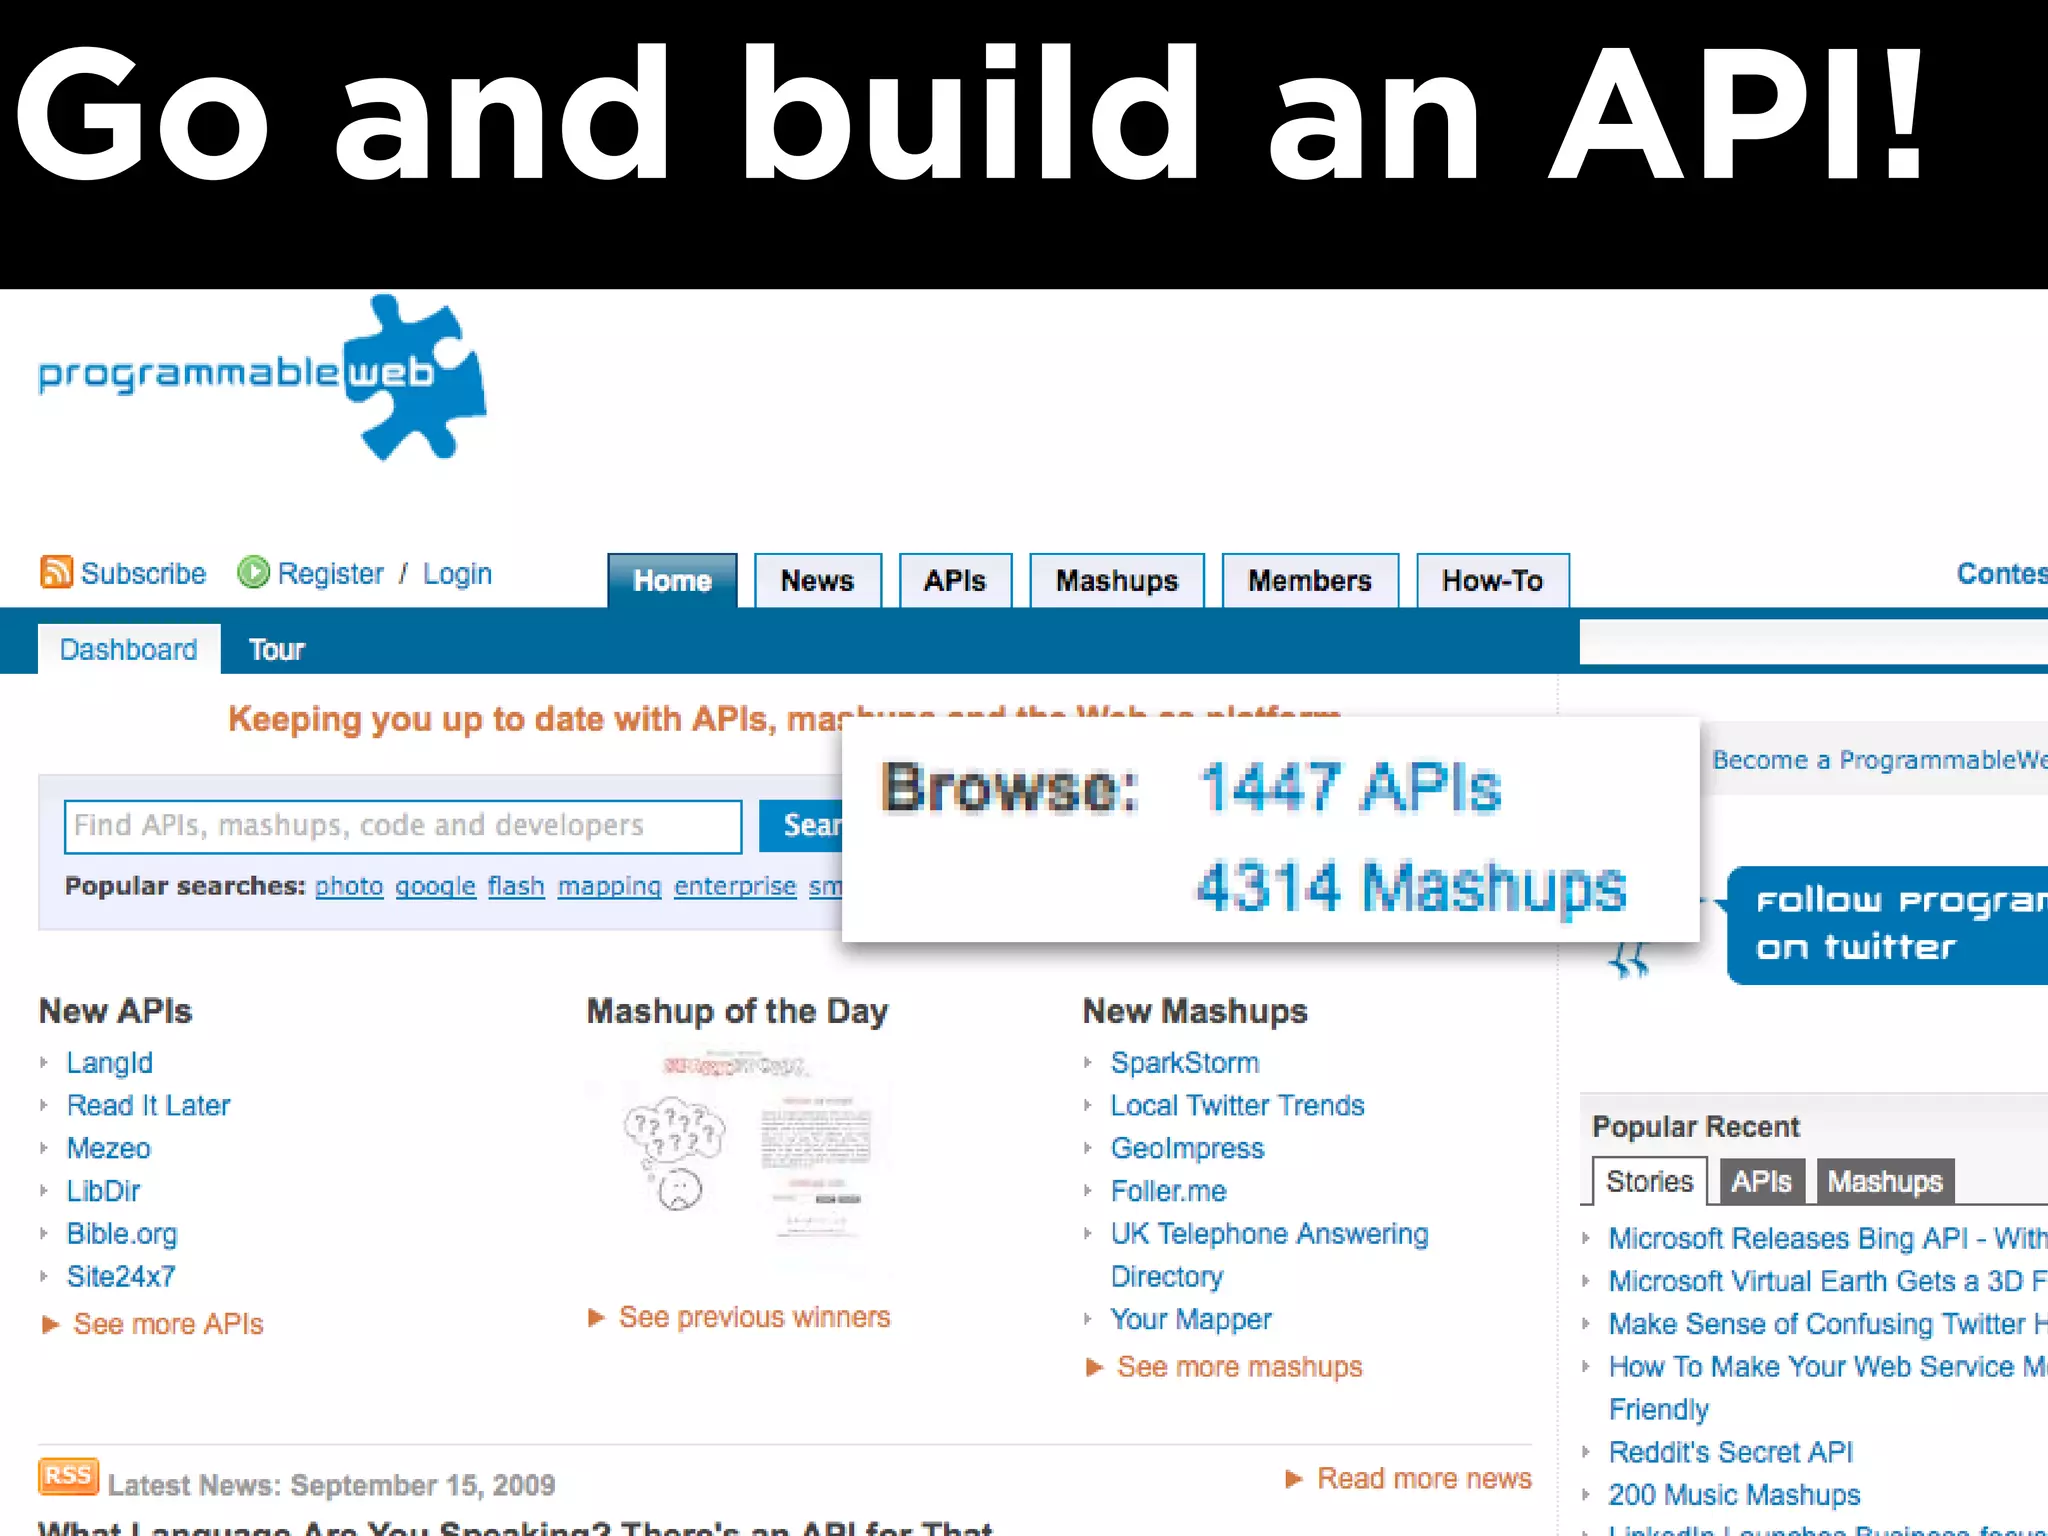The height and width of the screenshot is (1536, 2048).
Task: Click the top-right search box in blue bar
Action: pos(1814,641)
